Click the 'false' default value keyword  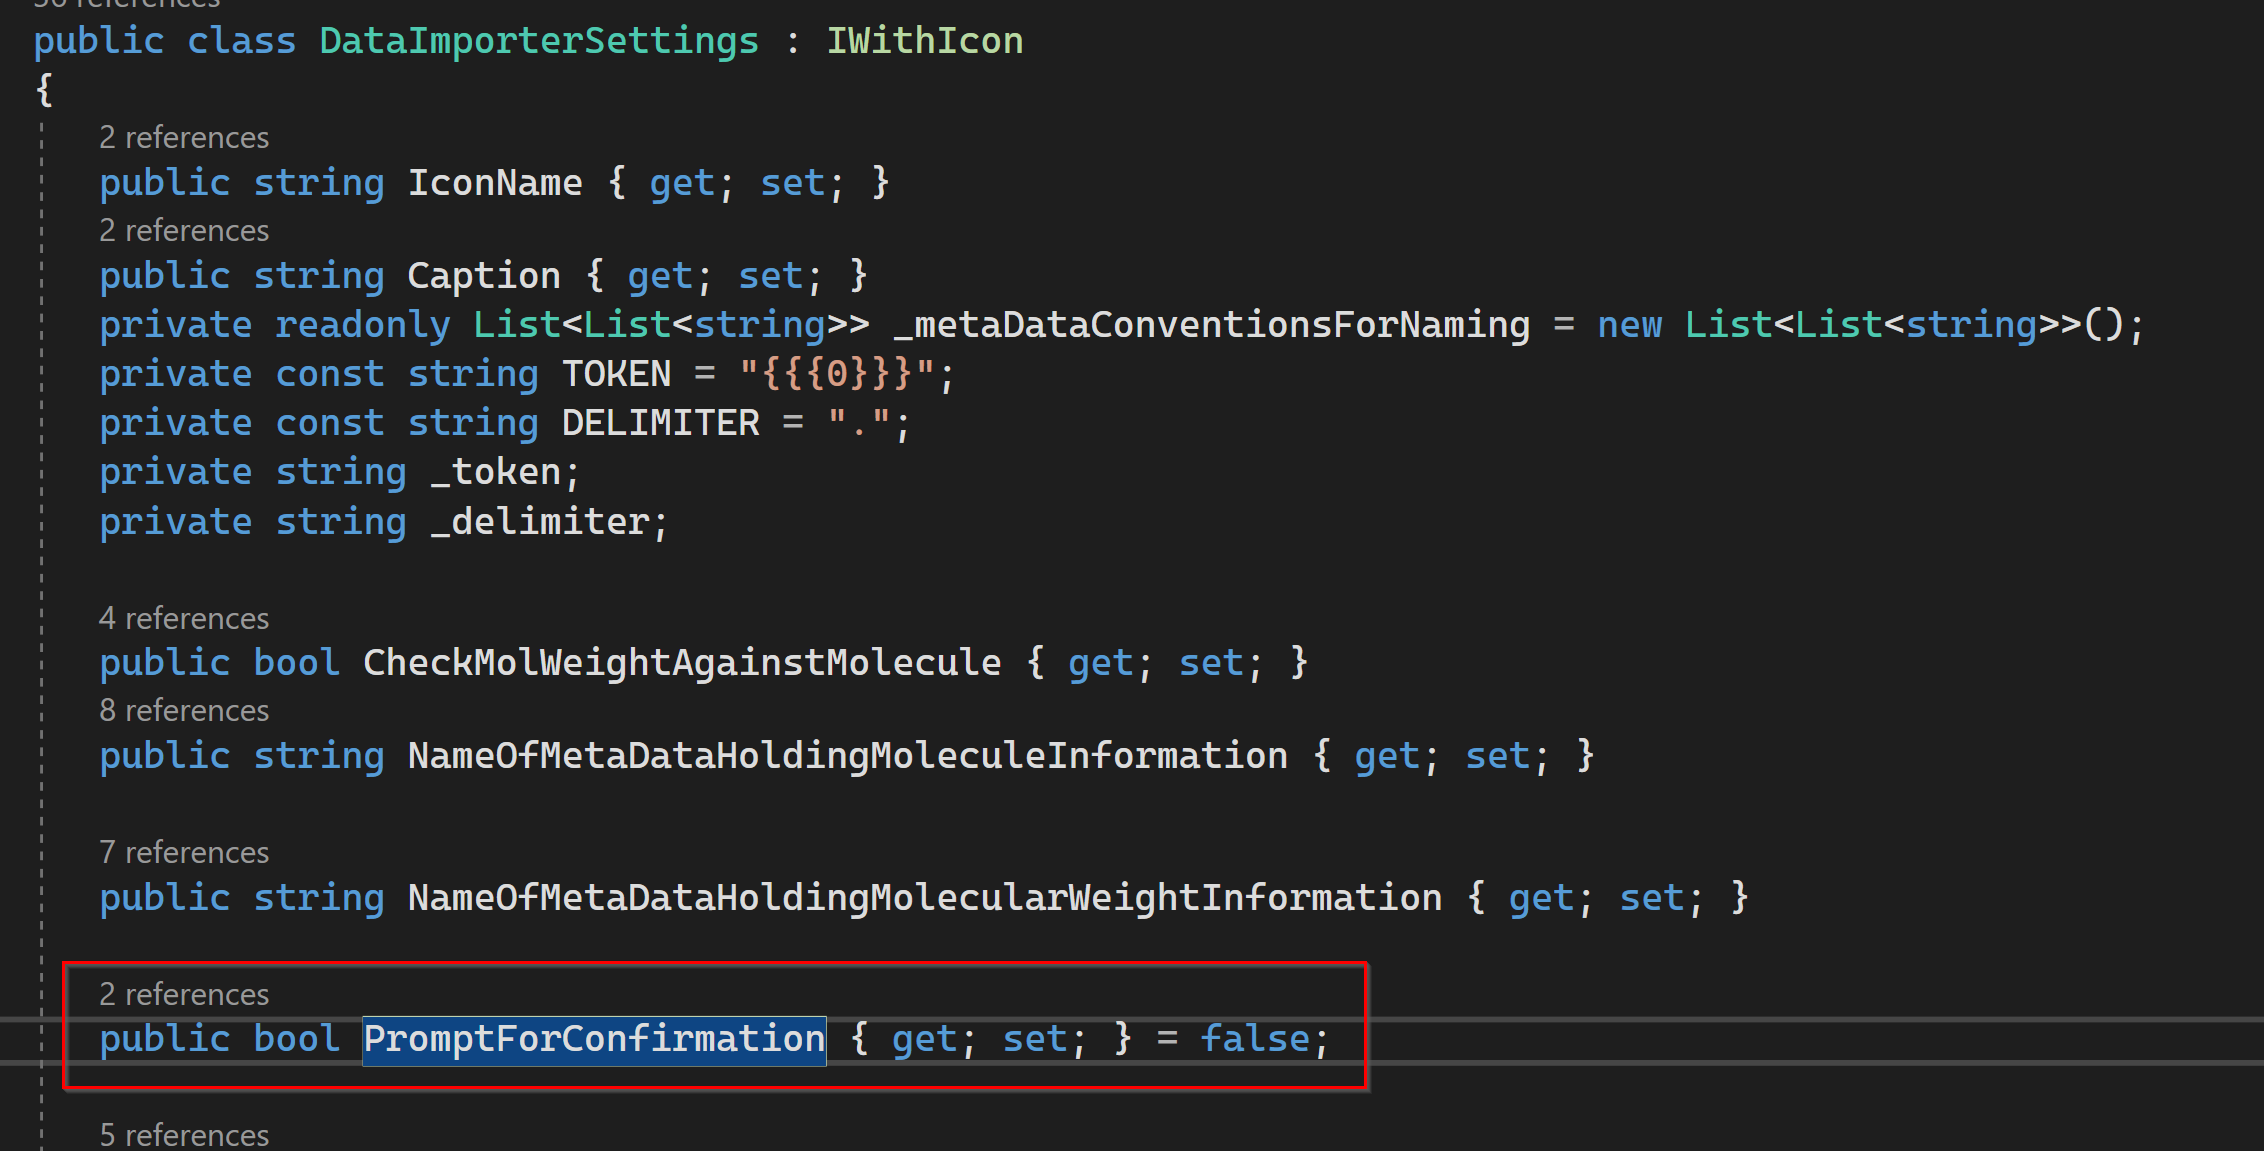pyautogui.click(x=1255, y=1040)
